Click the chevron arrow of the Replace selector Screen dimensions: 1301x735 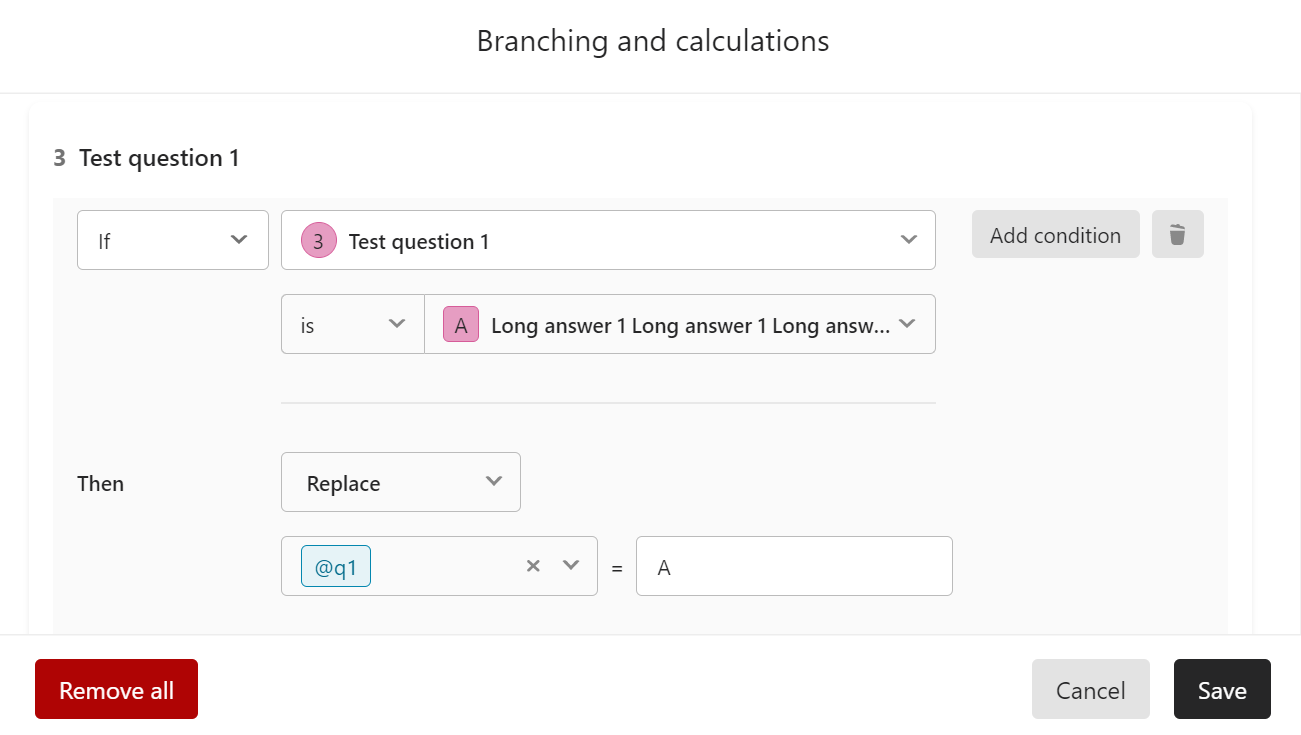tap(493, 481)
